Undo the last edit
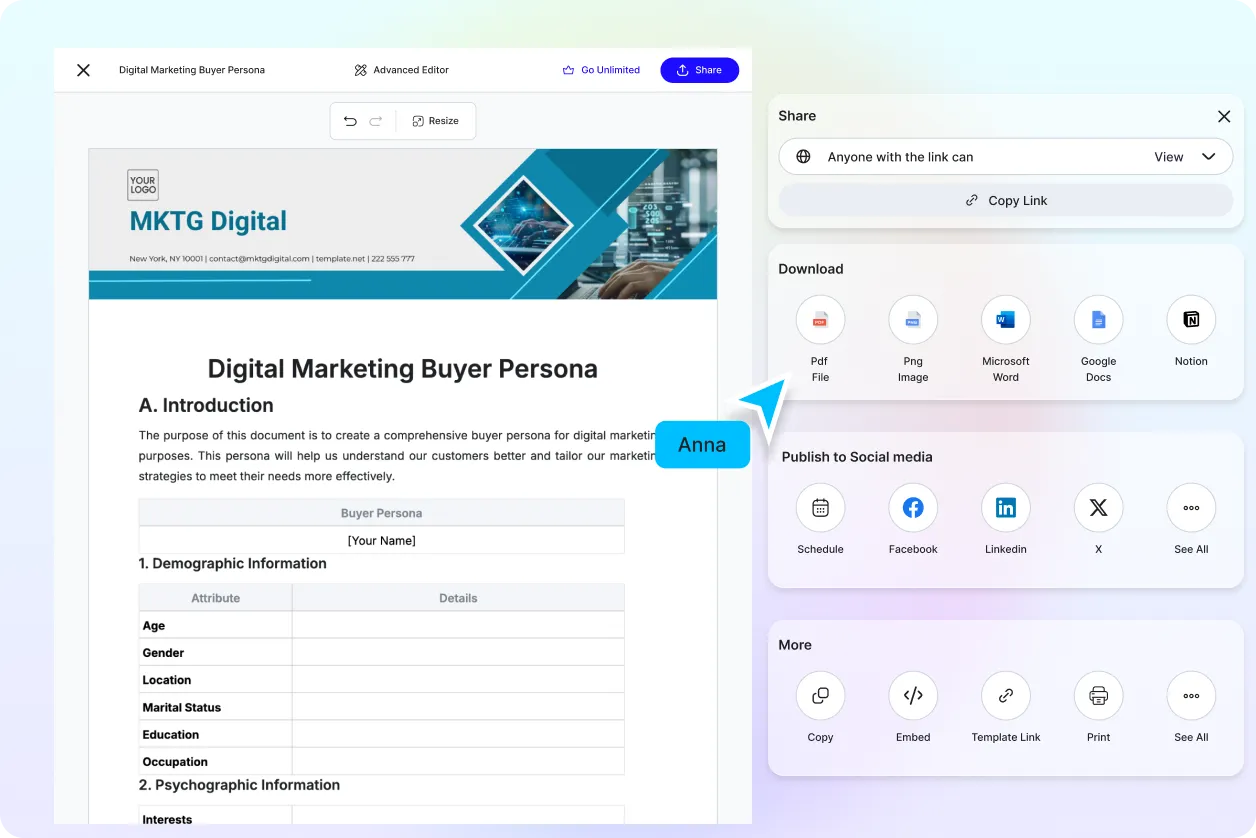 [350, 121]
